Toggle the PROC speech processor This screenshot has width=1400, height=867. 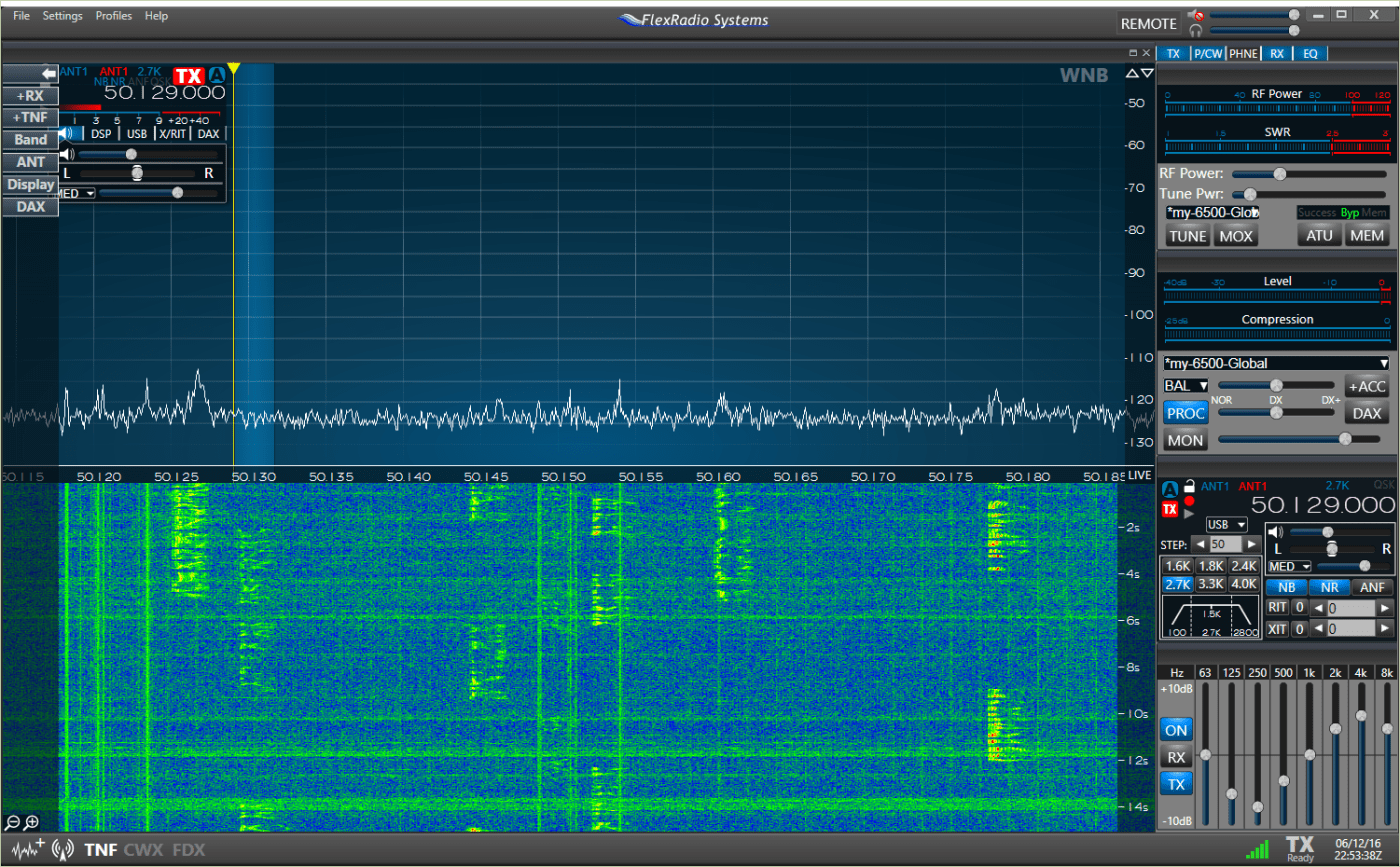(x=1185, y=413)
